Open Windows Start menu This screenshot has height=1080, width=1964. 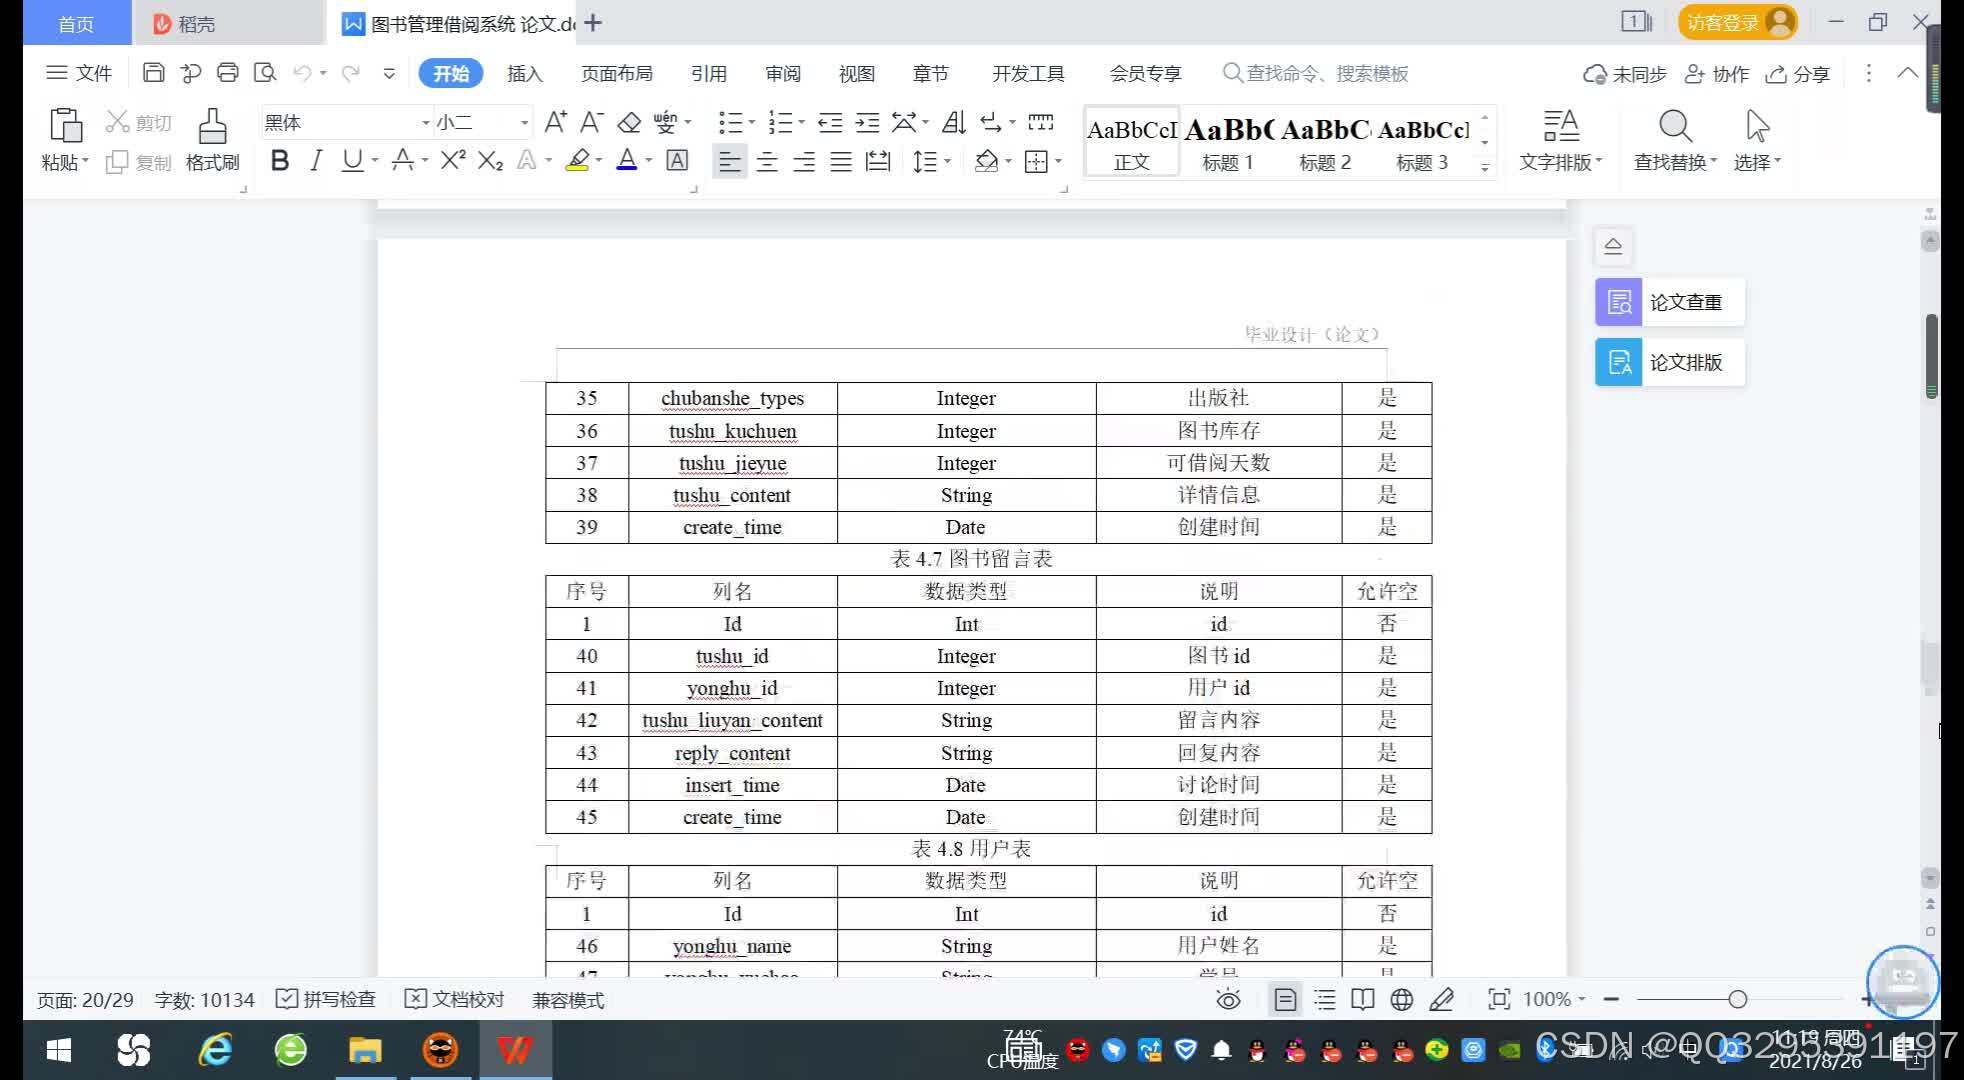[x=59, y=1050]
